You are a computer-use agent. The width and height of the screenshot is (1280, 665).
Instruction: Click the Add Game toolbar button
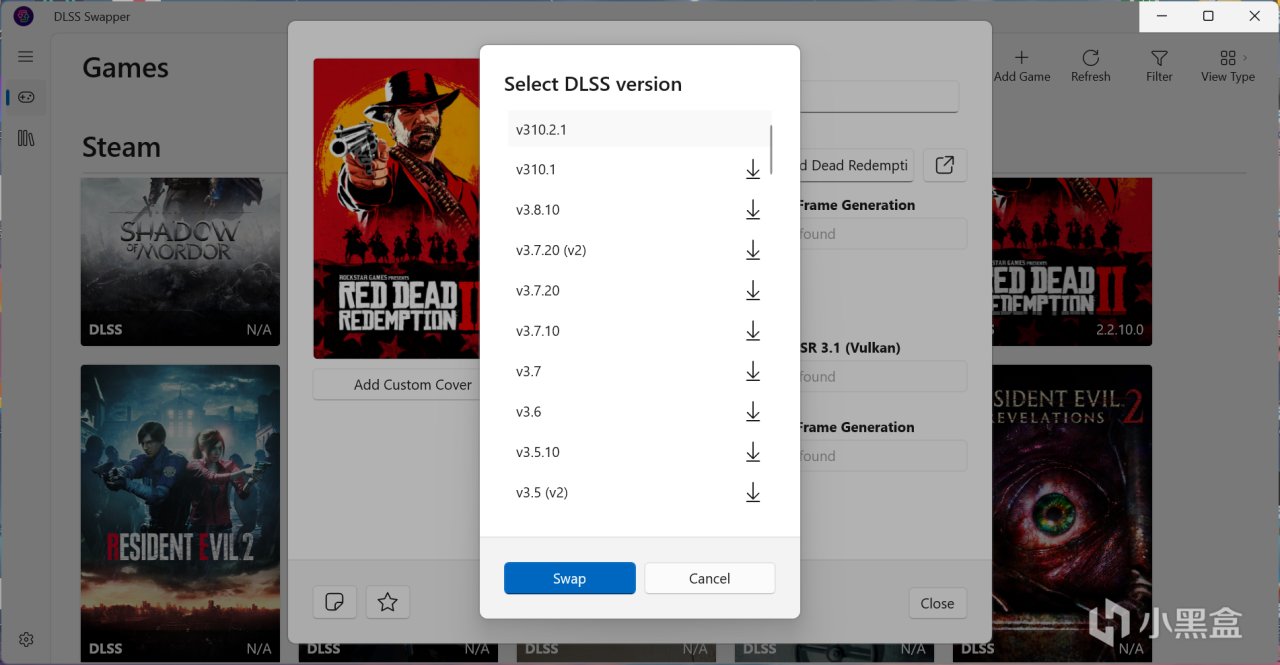pyautogui.click(x=1022, y=66)
